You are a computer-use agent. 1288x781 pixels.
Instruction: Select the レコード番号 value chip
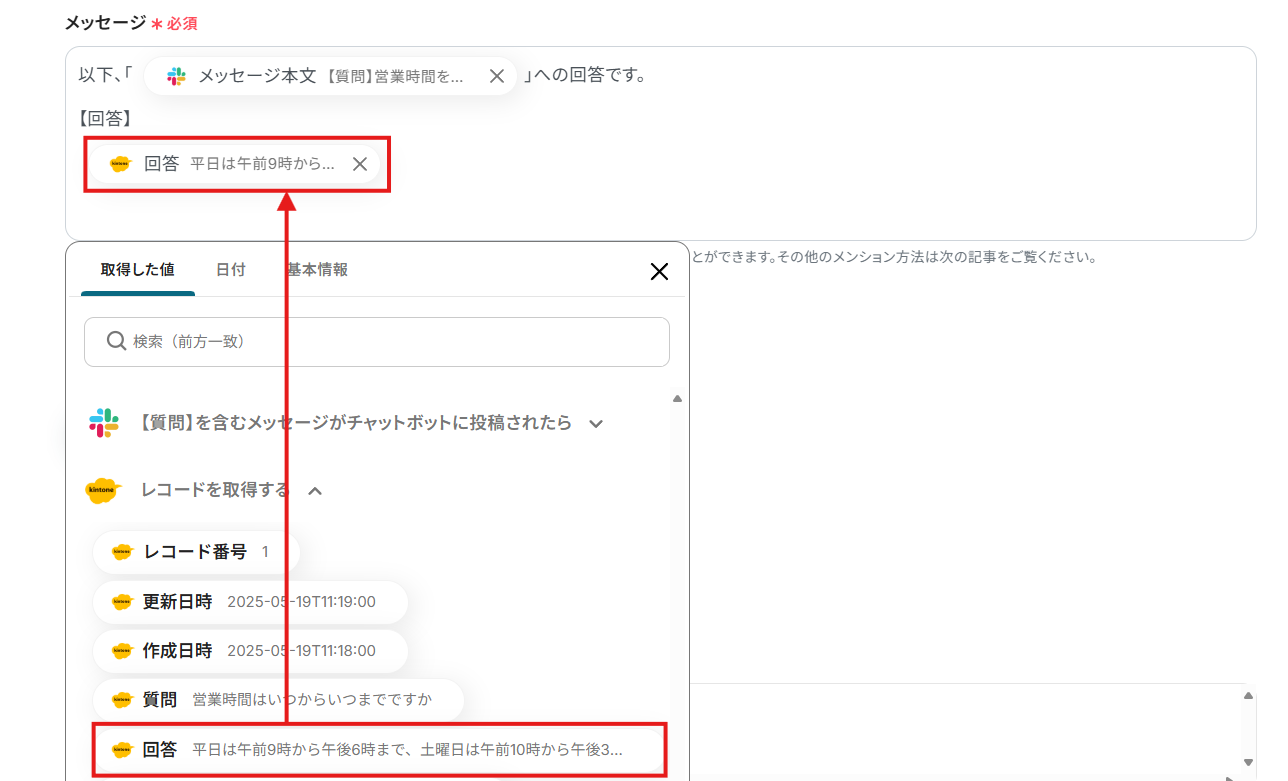(x=197, y=552)
